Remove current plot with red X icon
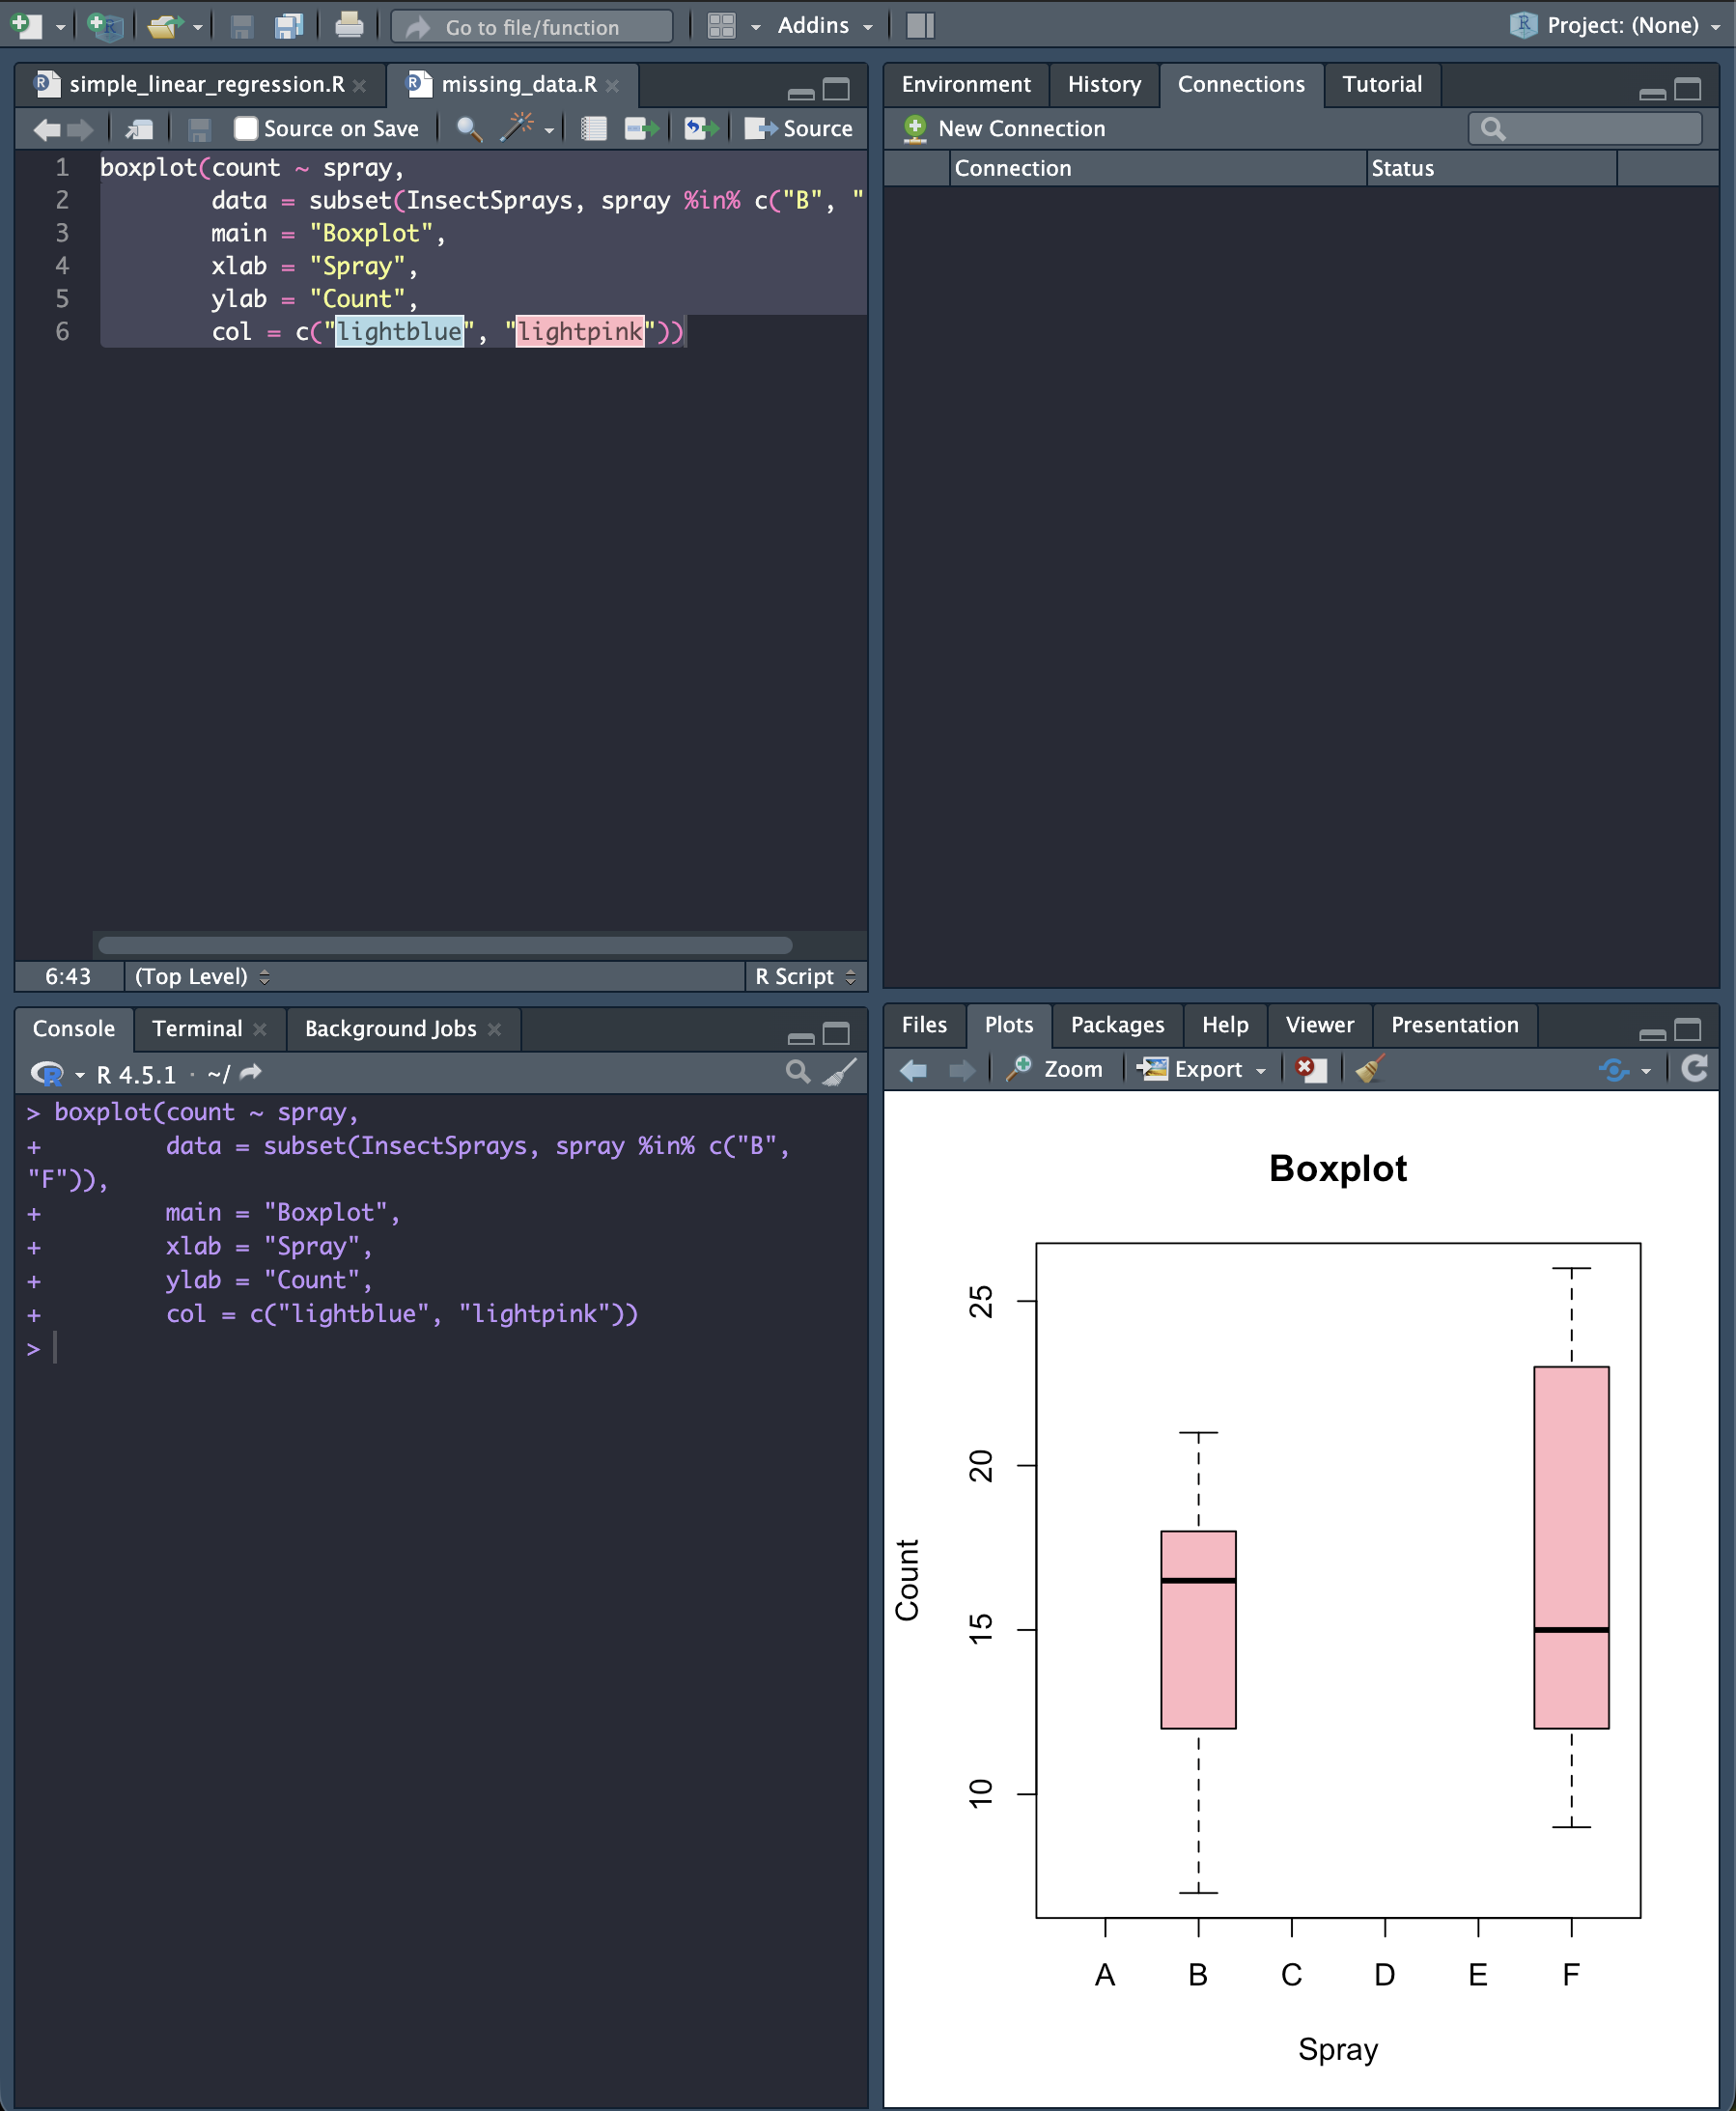 (x=1310, y=1069)
